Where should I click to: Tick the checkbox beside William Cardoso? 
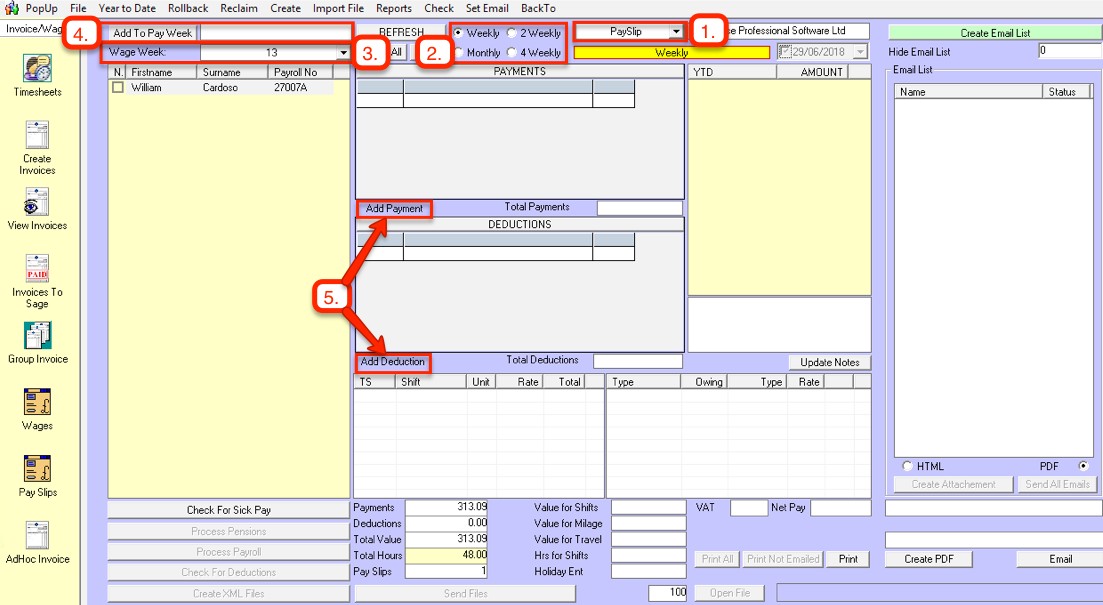pos(118,88)
